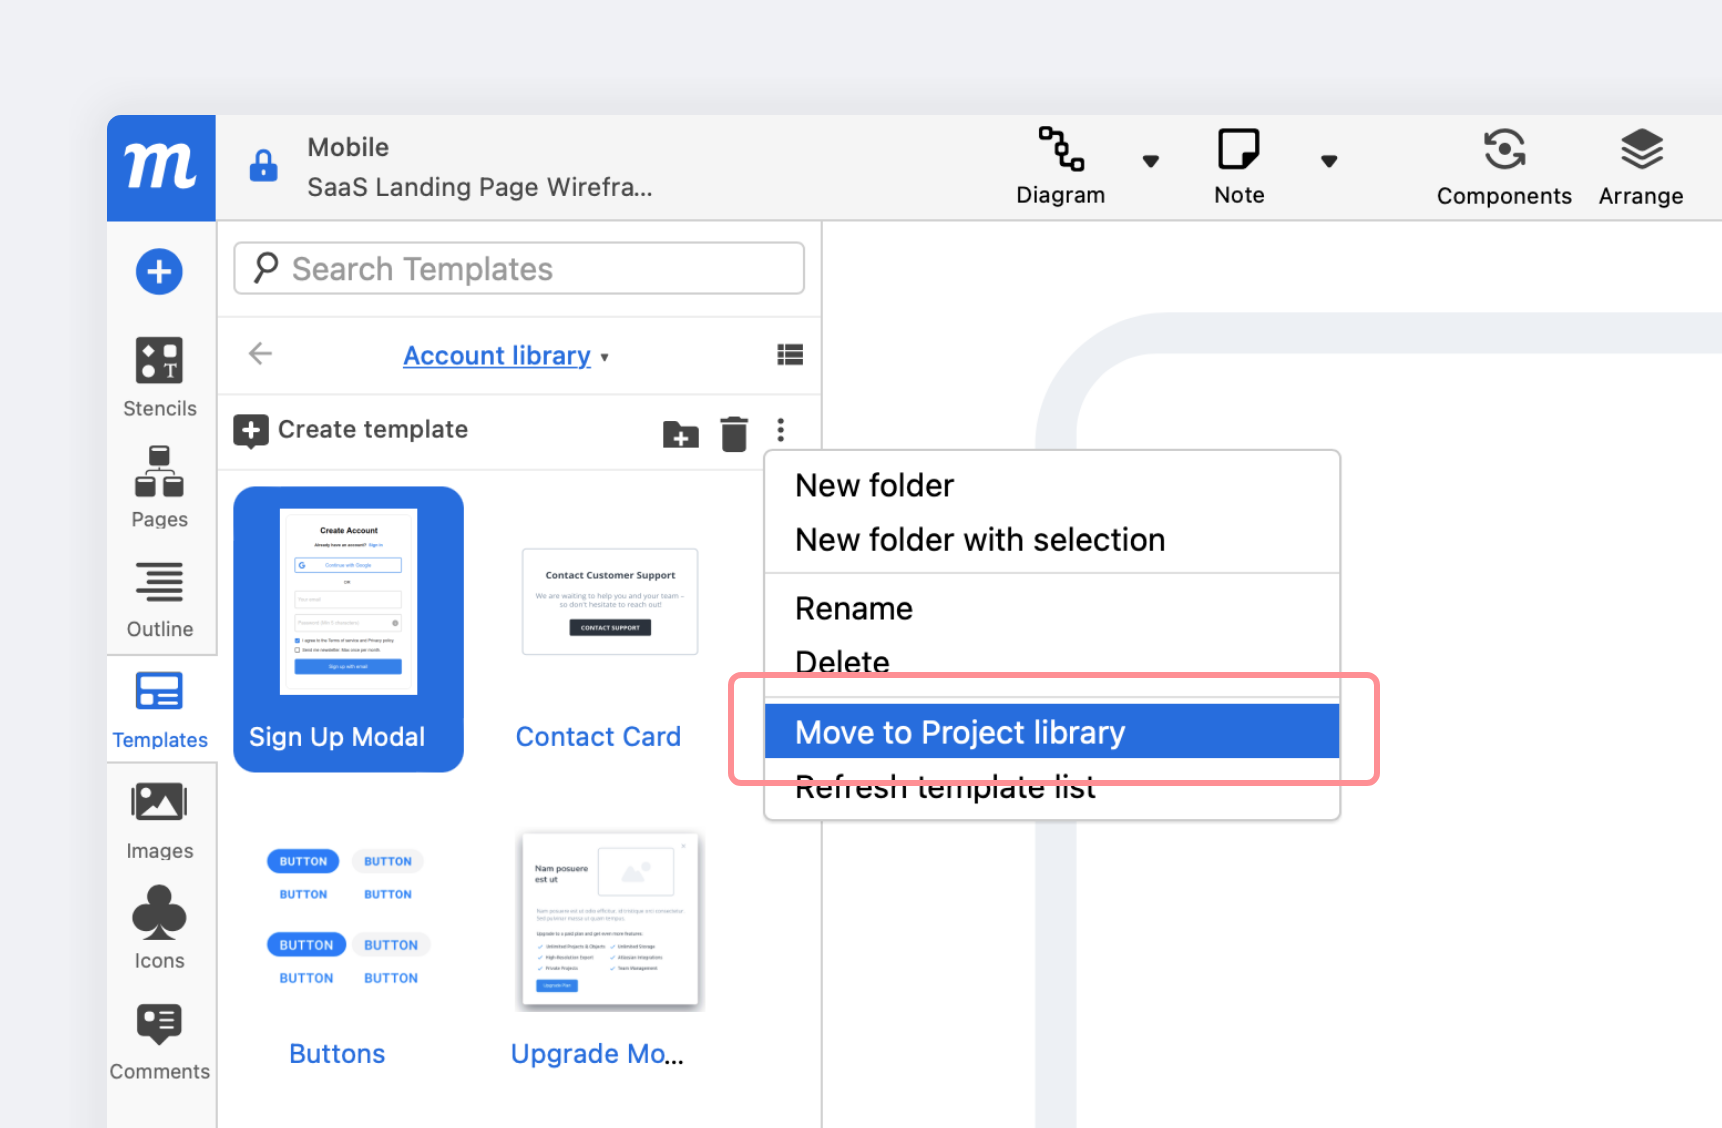
Task: Click the Create template button
Action: click(x=352, y=430)
